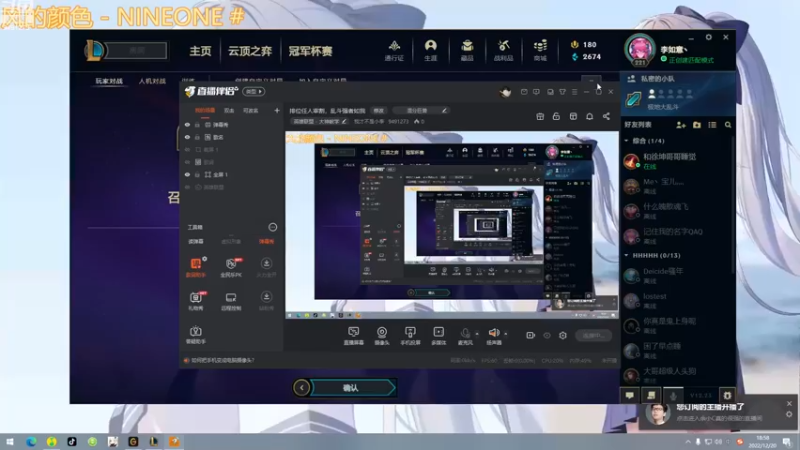Toggle visibility of the 截屏 1 layer

point(187,149)
